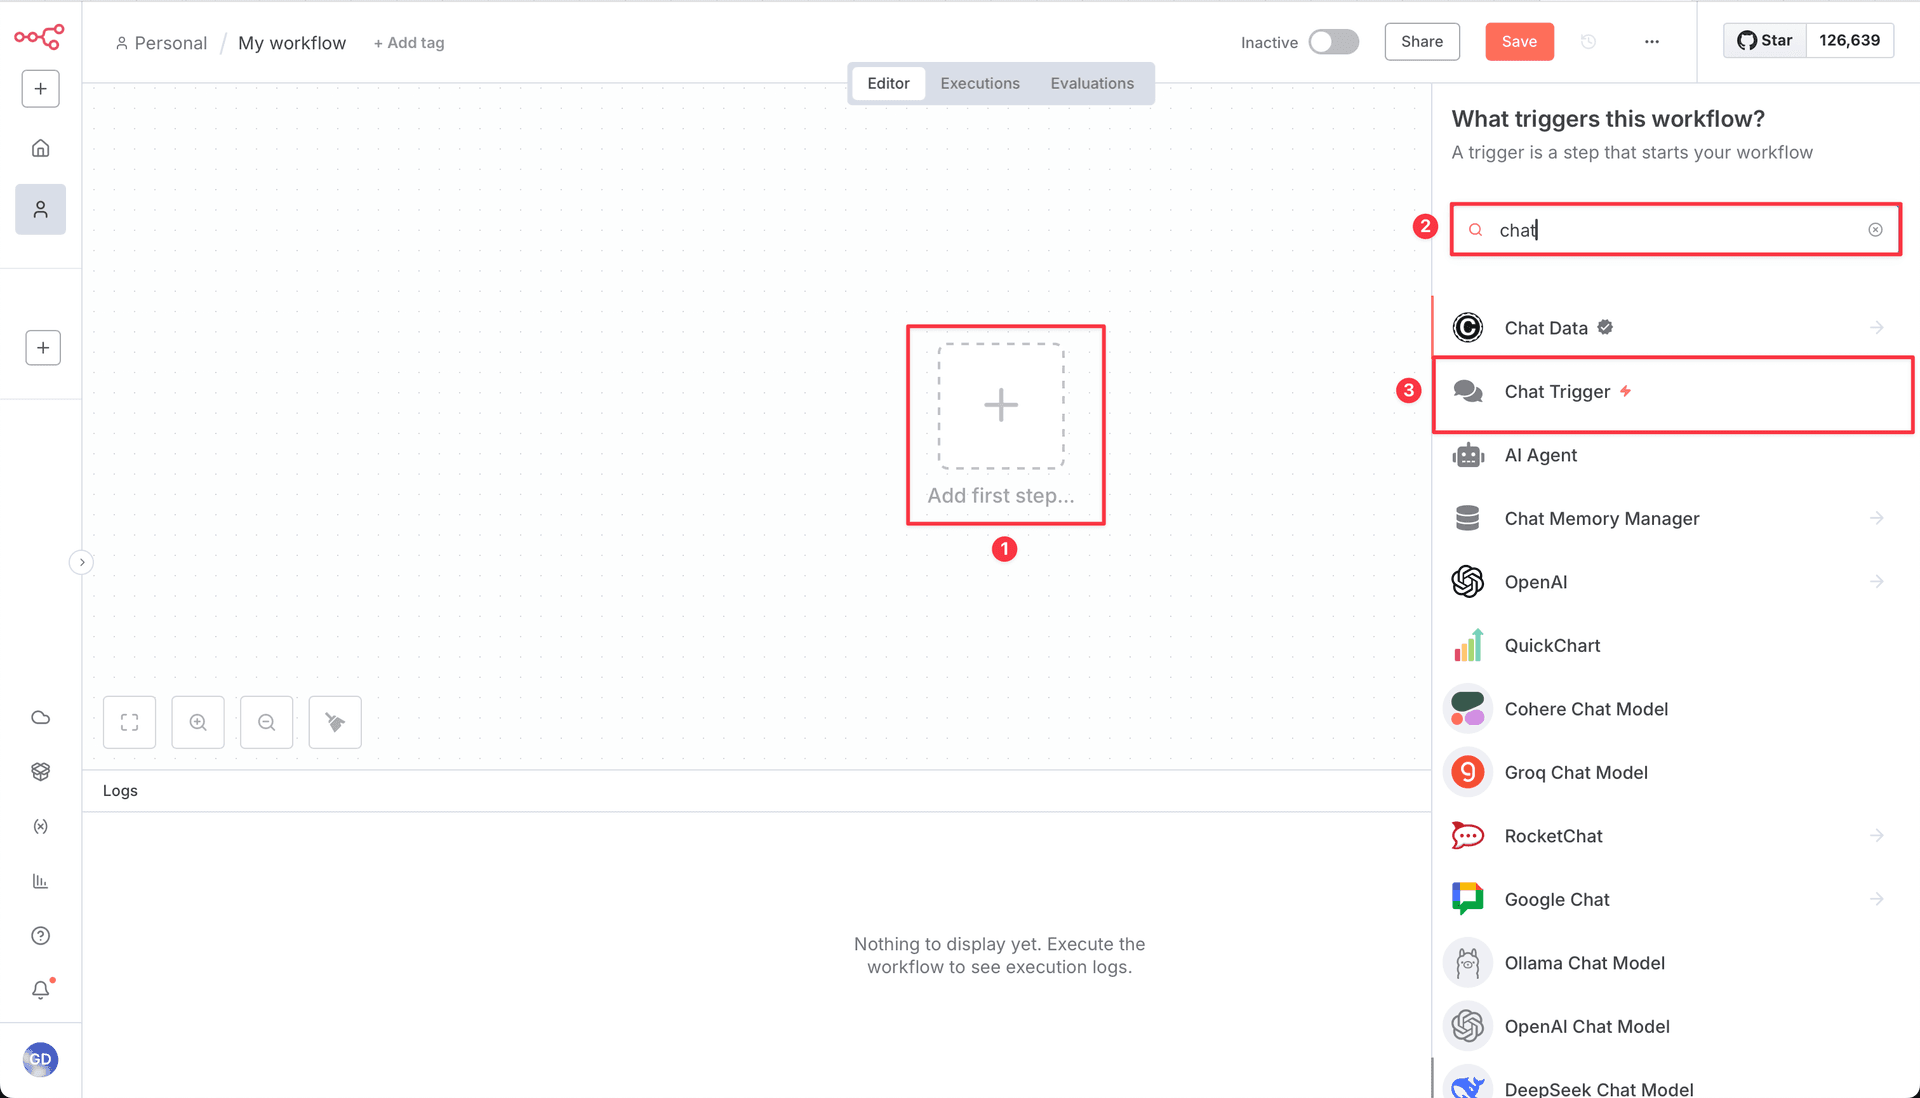This screenshot has height=1098, width=1920.
Task: Collapse the canvas side panel chevron
Action: [x=81, y=562]
